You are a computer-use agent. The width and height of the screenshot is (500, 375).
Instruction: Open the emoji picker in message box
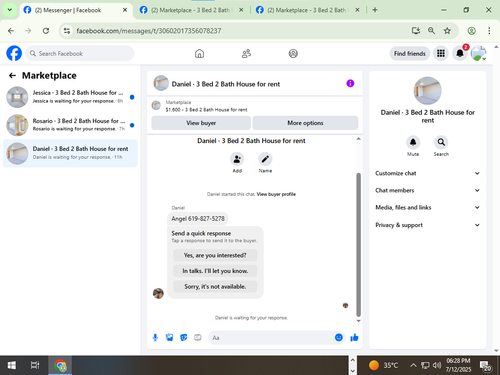click(339, 338)
